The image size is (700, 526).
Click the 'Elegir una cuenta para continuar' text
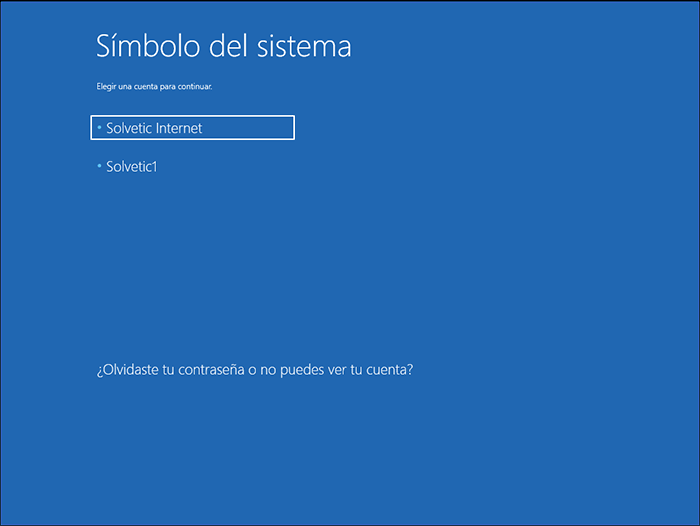tap(154, 87)
